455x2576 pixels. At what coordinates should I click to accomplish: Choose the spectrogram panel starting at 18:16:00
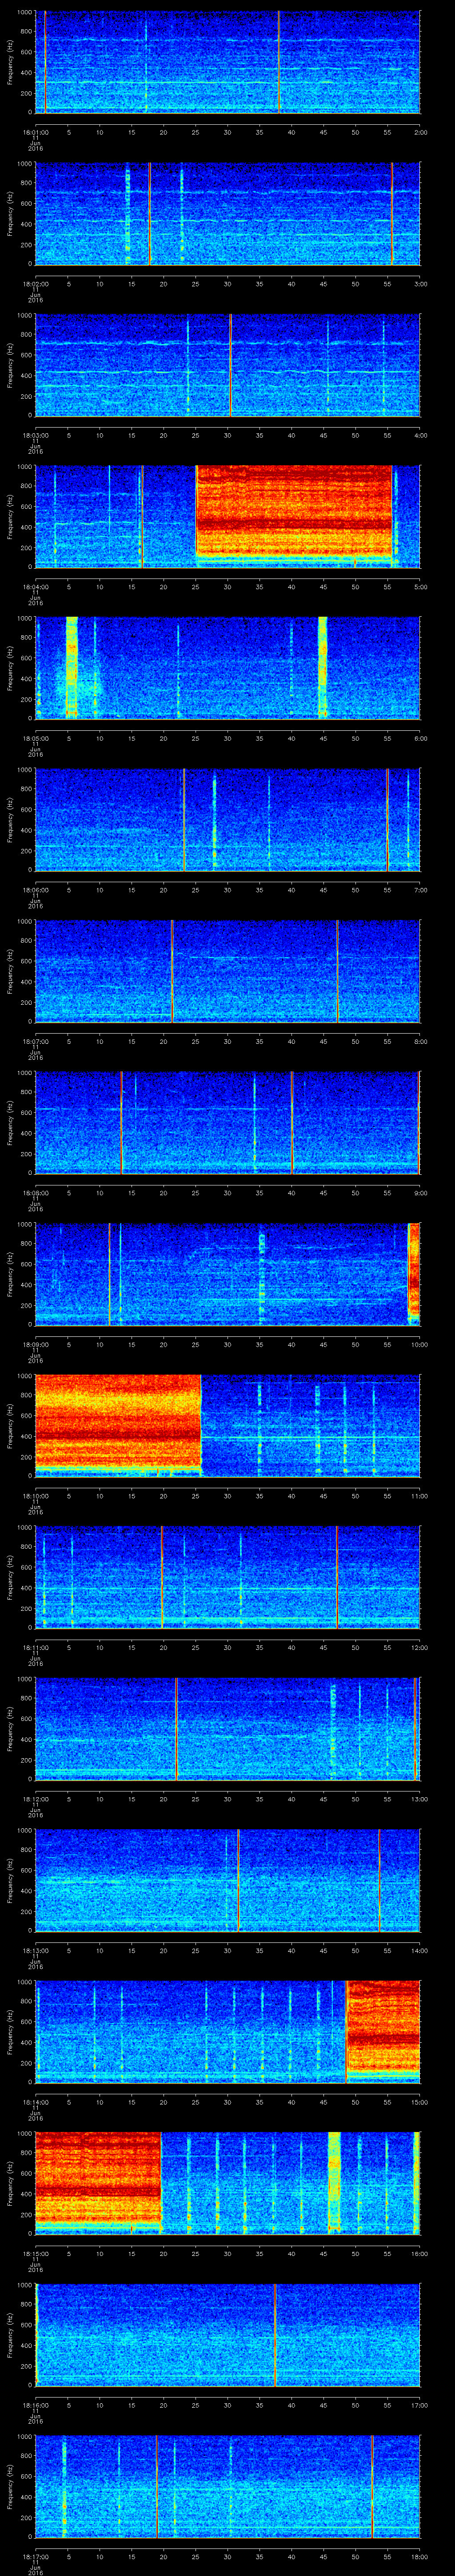228,2334
